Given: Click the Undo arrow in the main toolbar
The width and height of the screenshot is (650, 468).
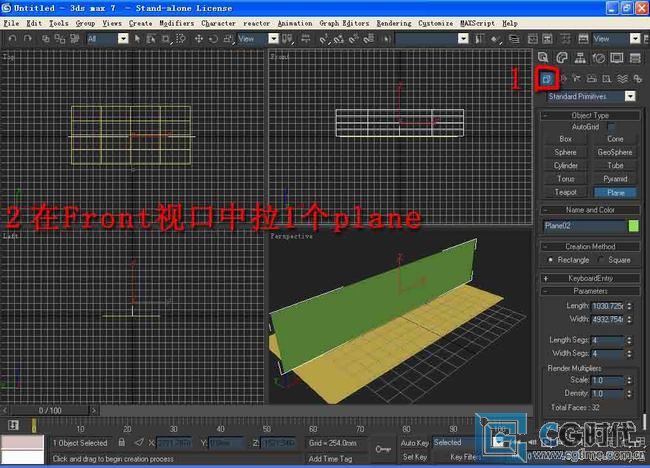Looking at the screenshot, I should [12, 39].
